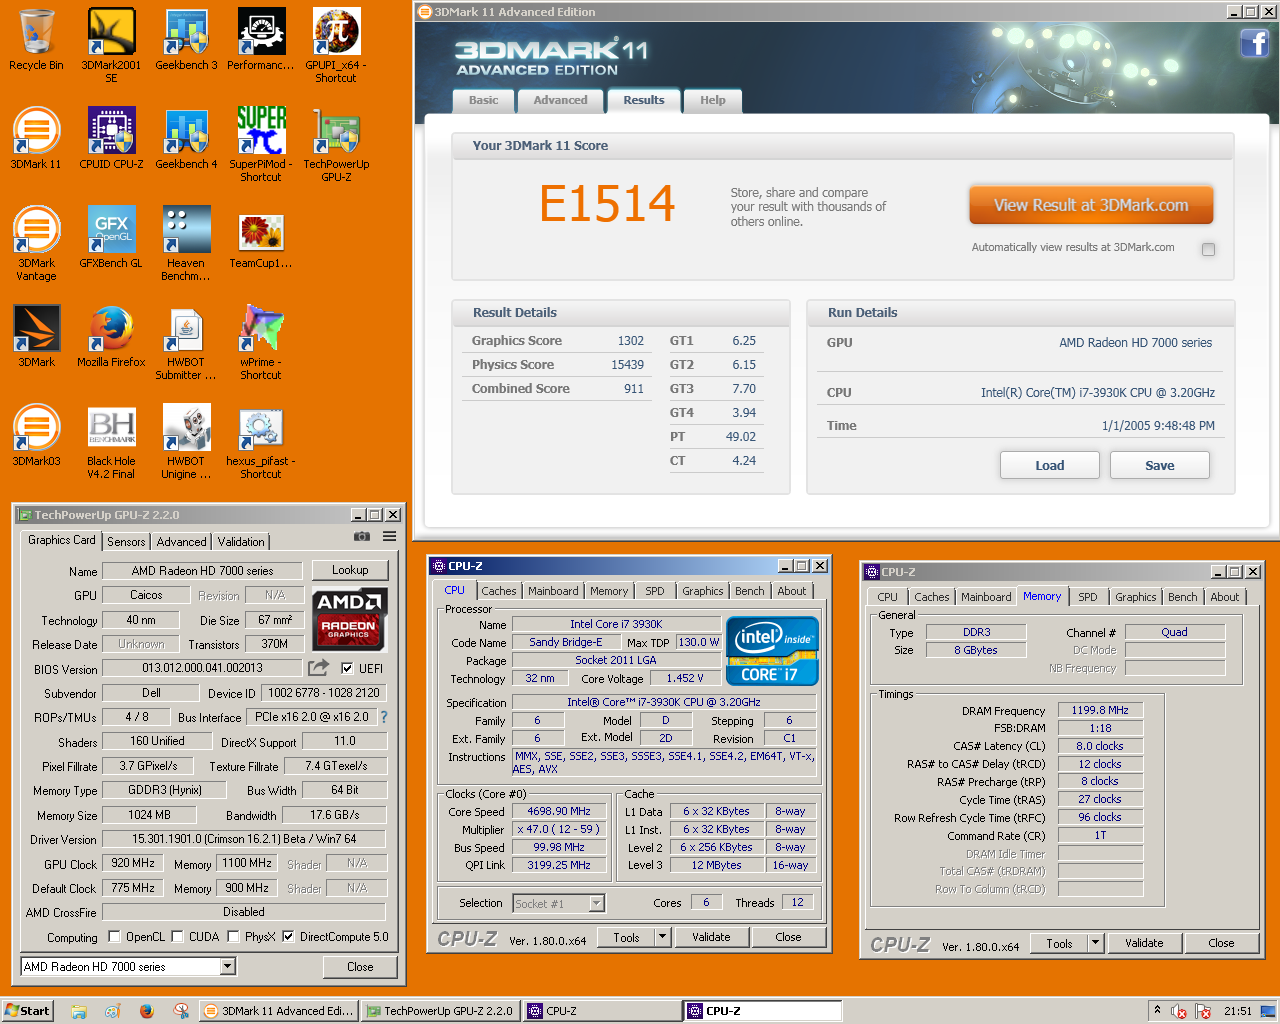This screenshot has width=1280, height=1024.
Task: Open wPrime shortcut icon
Action: point(261,342)
